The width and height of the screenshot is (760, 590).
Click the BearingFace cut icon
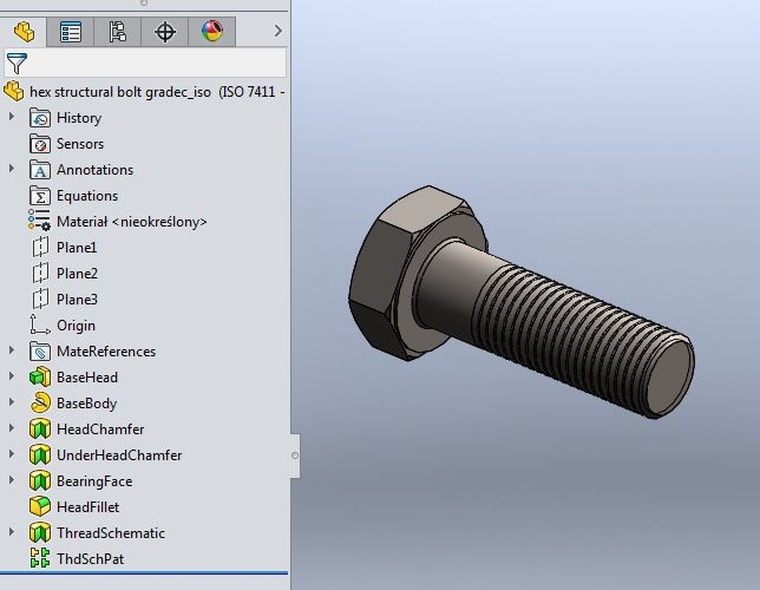click(x=40, y=480)
